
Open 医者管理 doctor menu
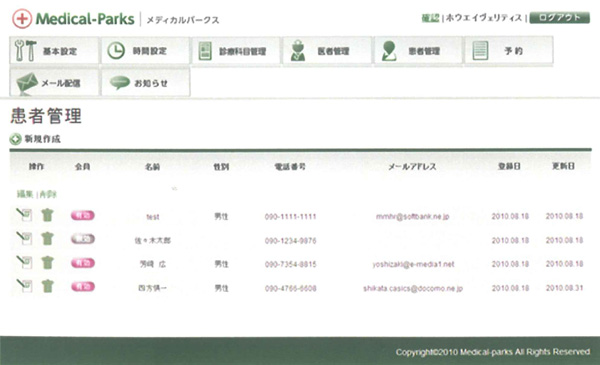tap(327, 51)
